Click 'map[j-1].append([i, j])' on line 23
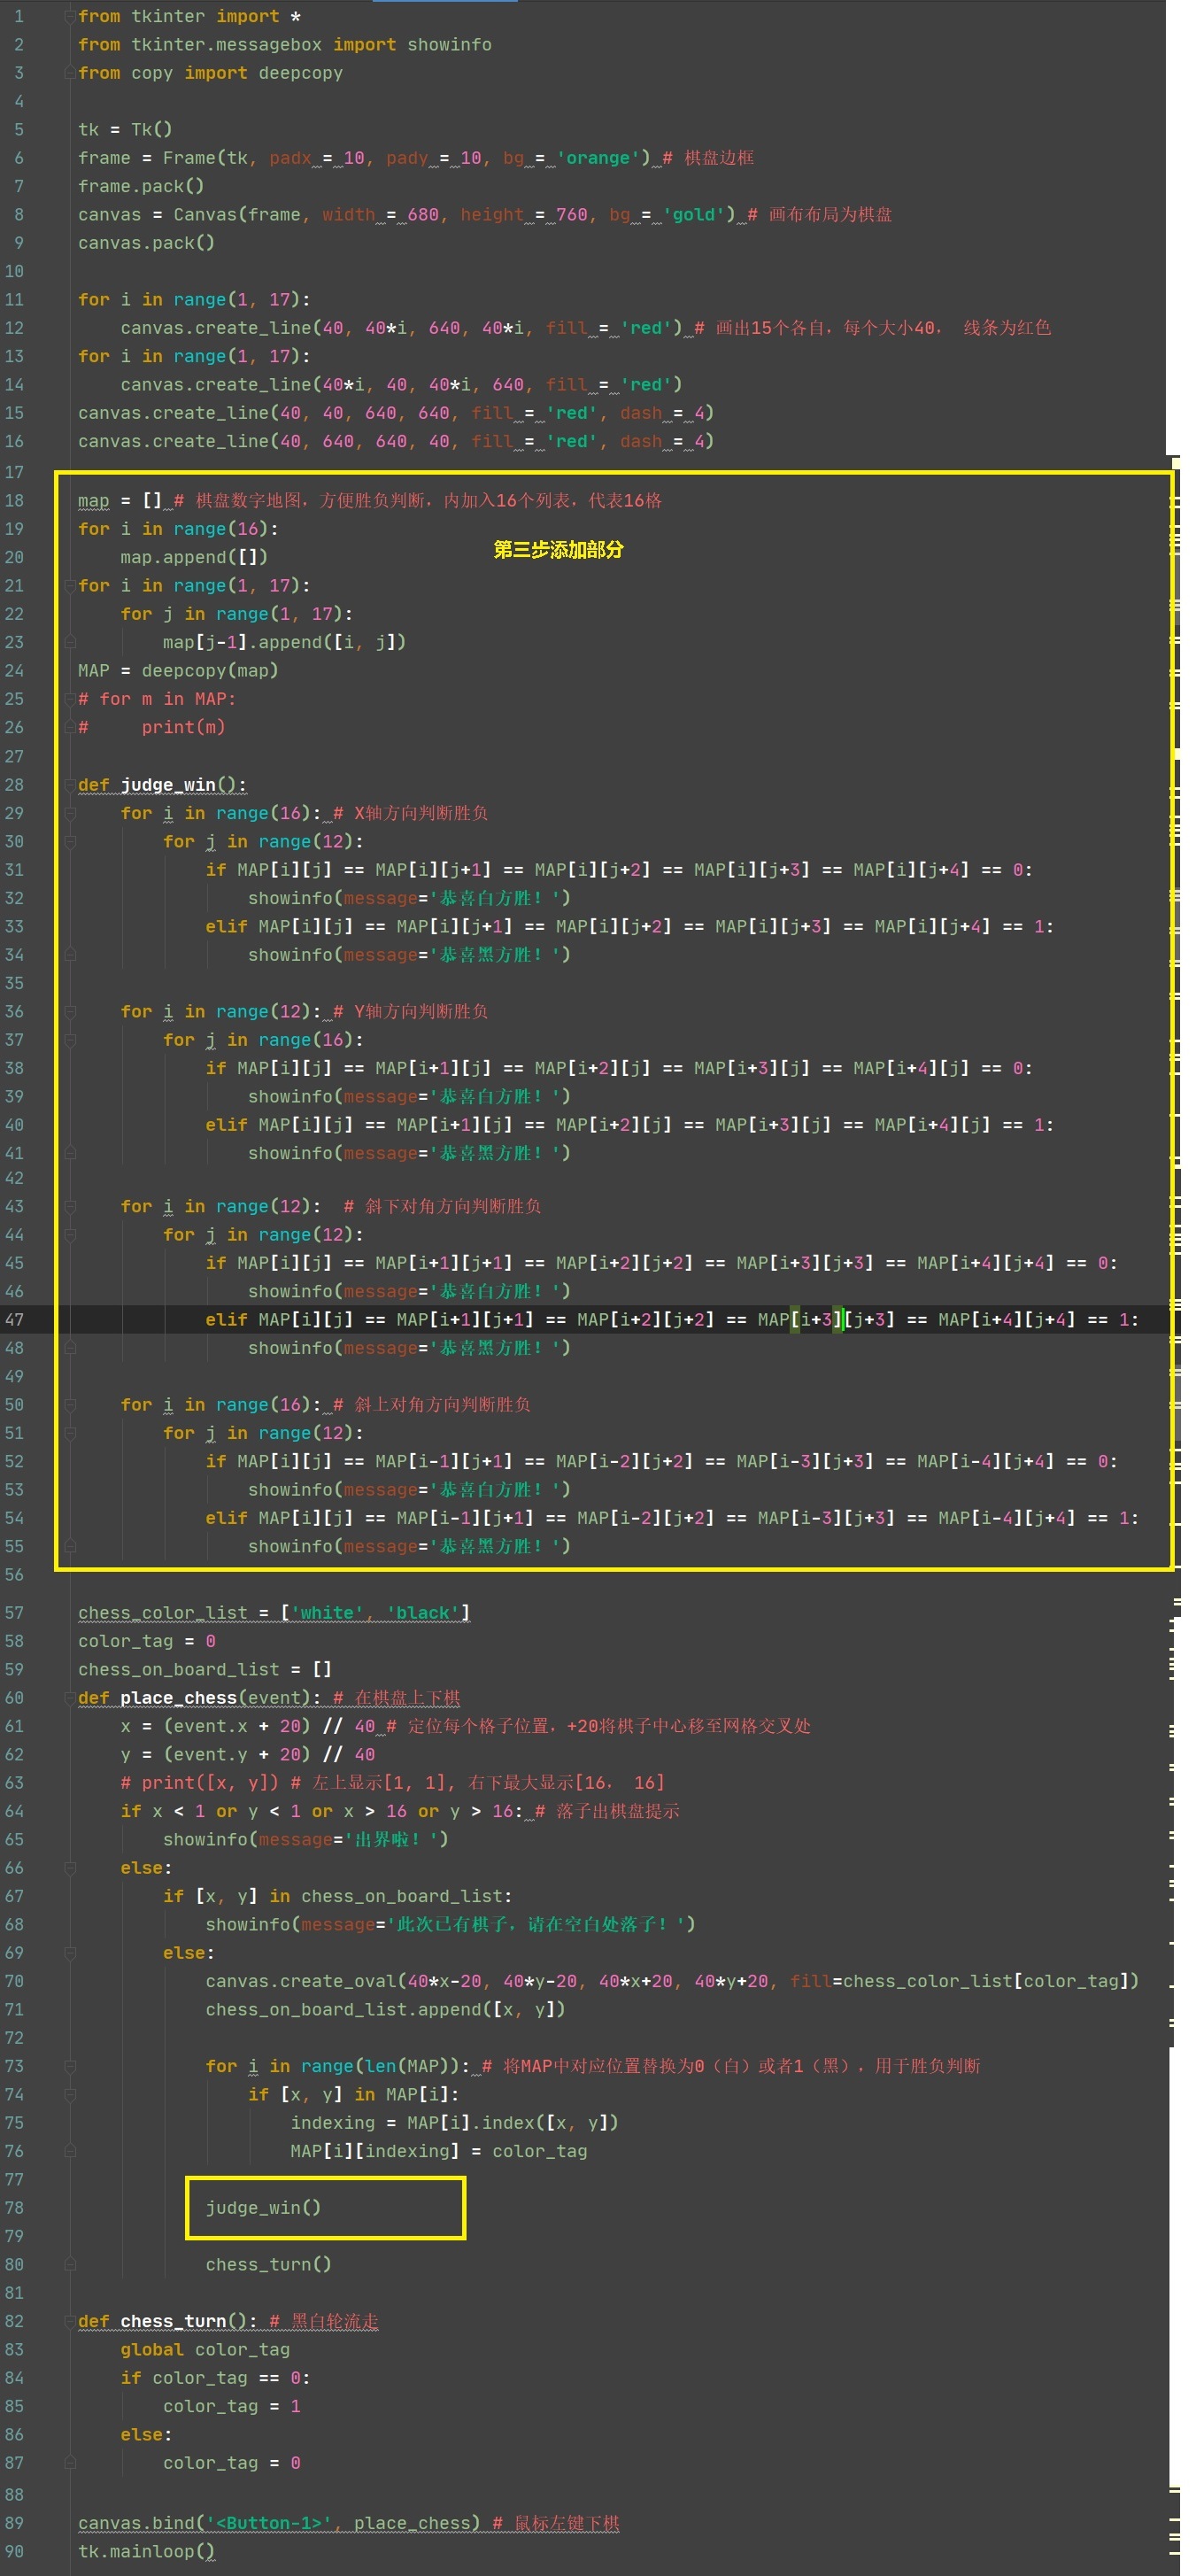1204x2576 pixels. [x=284, y=642]
